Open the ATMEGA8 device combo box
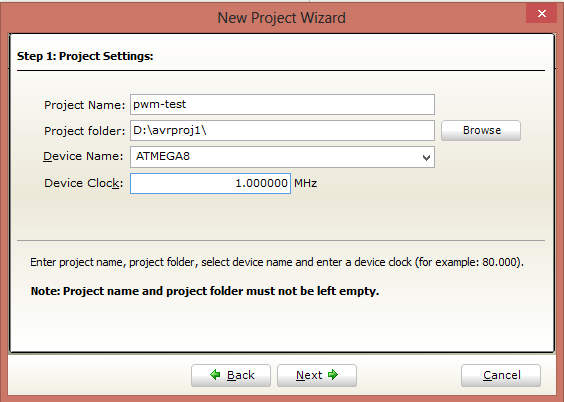 pyautogui.click(x=282, y=157)
